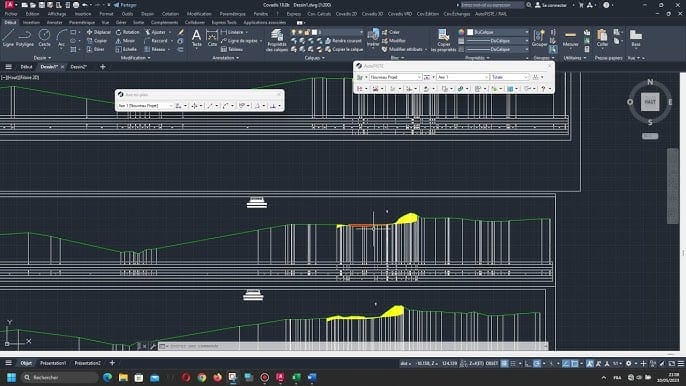Click the Insérer block tool
The height and width of the screenshot is (386, 686).
coord(373,38)
